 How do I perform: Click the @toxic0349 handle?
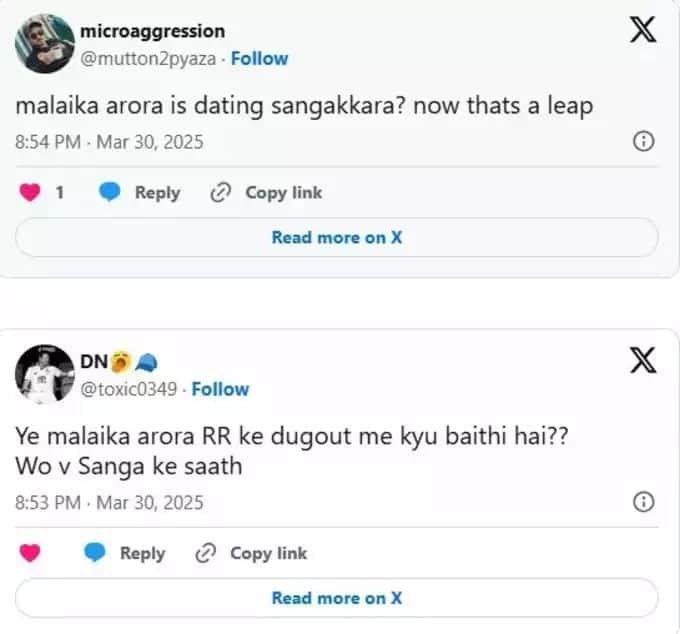pos(129,389)
